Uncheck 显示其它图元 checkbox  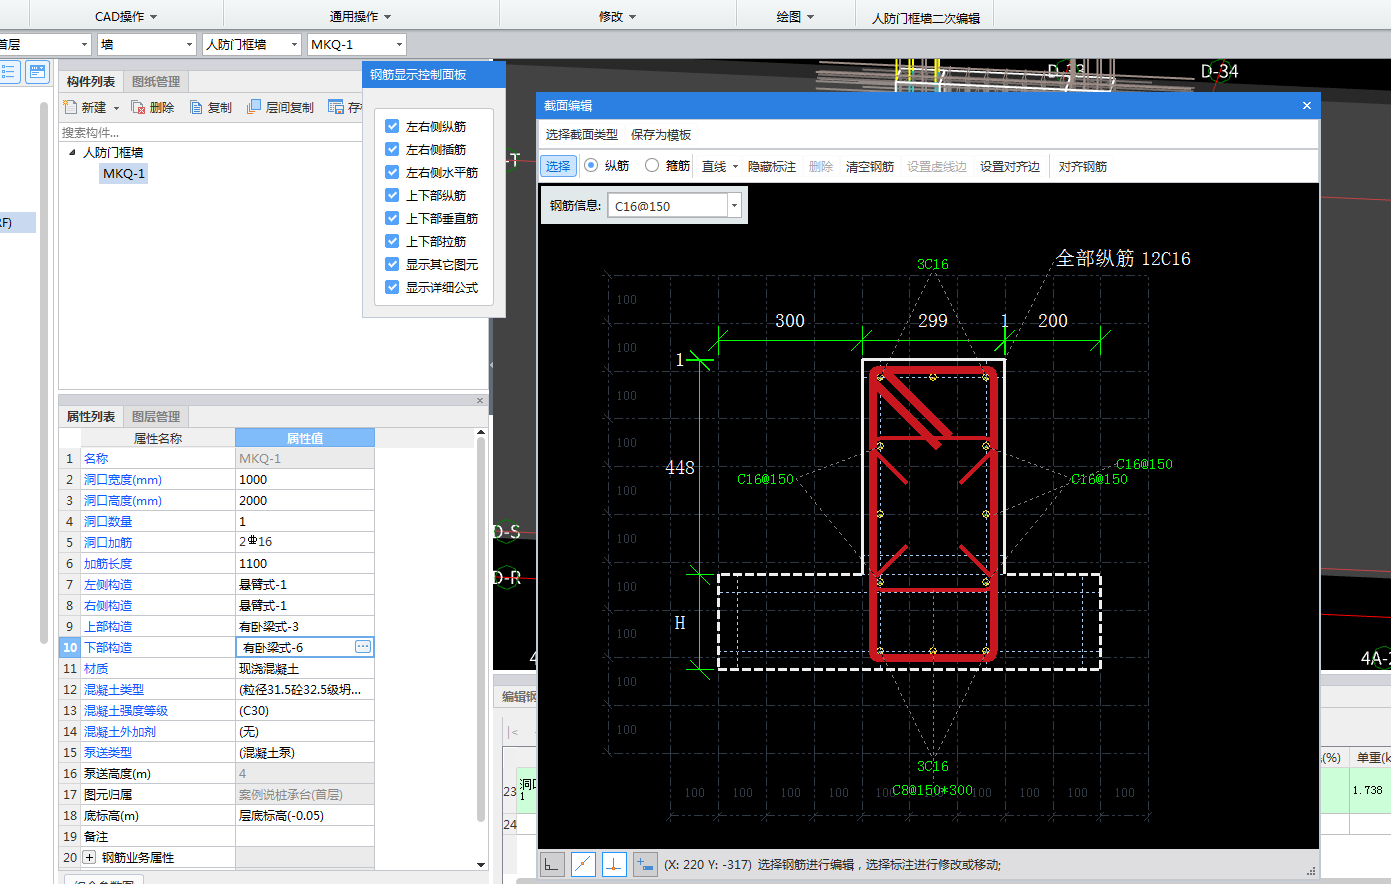coord(392,264)
